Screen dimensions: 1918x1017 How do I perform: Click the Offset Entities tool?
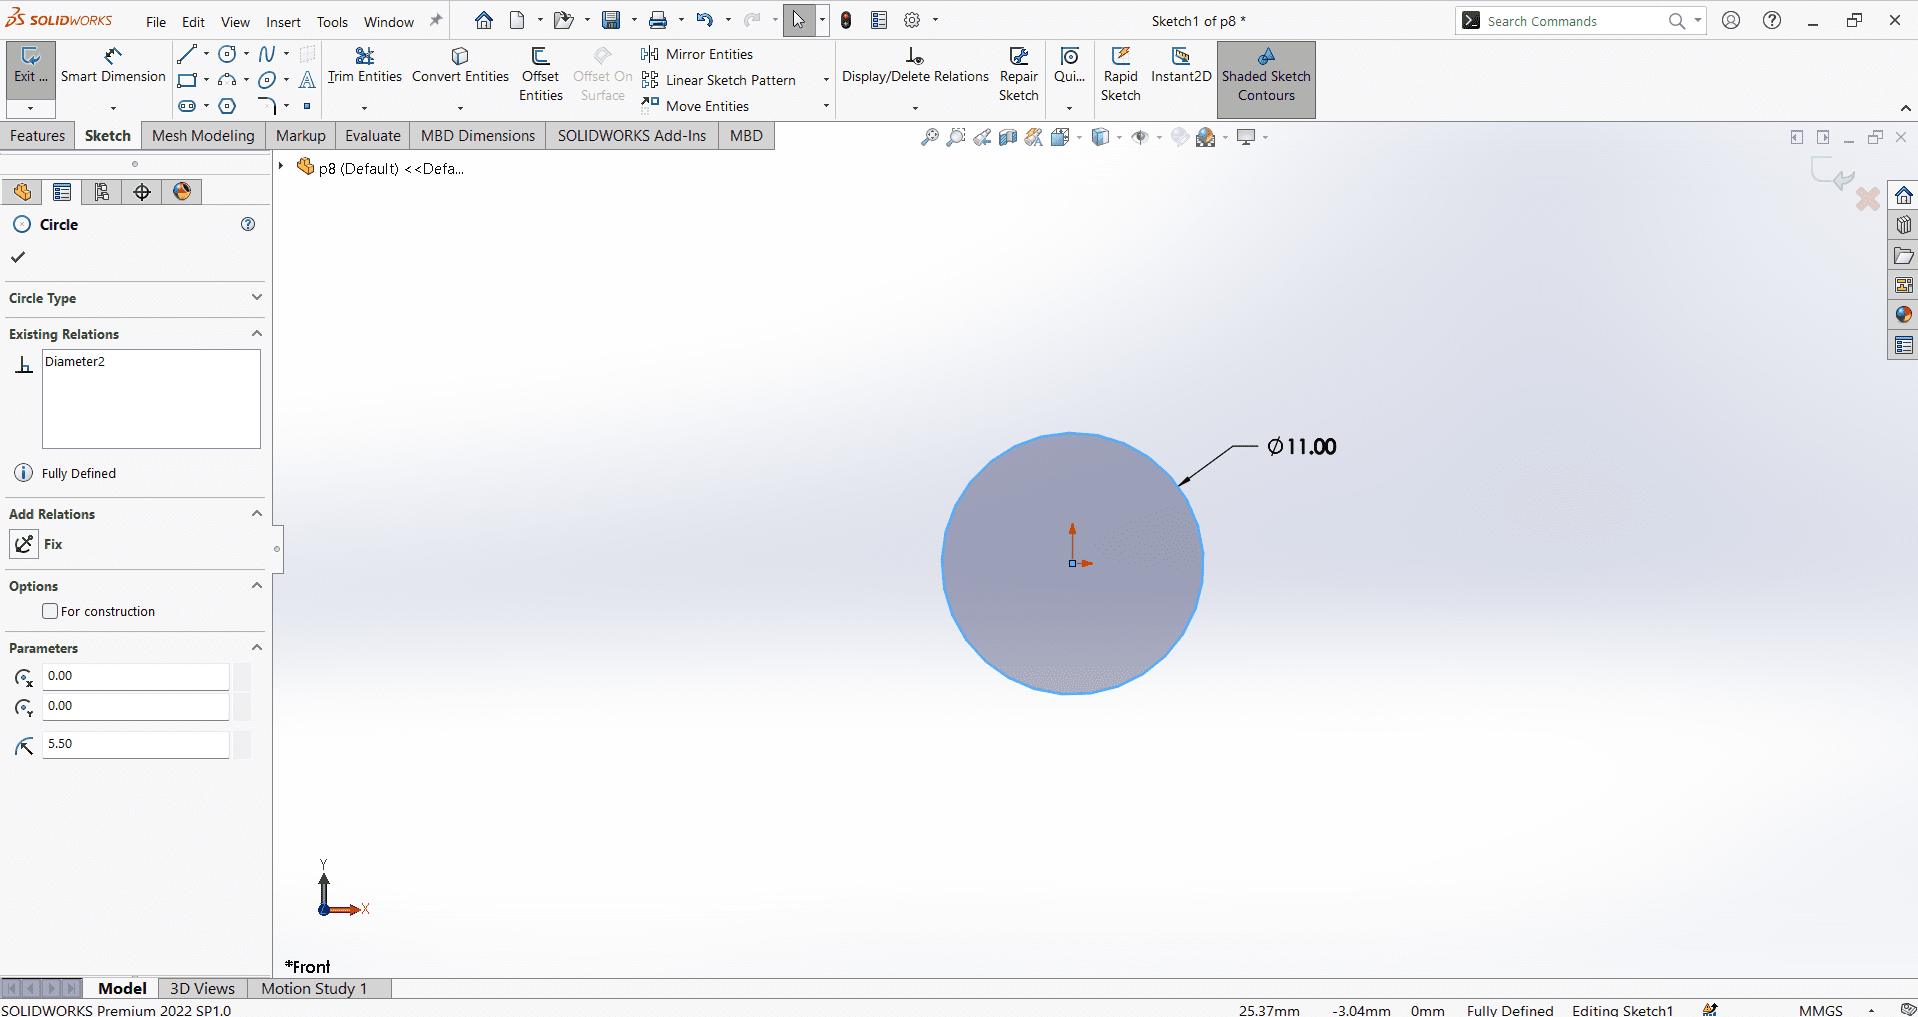click(541, 74)
